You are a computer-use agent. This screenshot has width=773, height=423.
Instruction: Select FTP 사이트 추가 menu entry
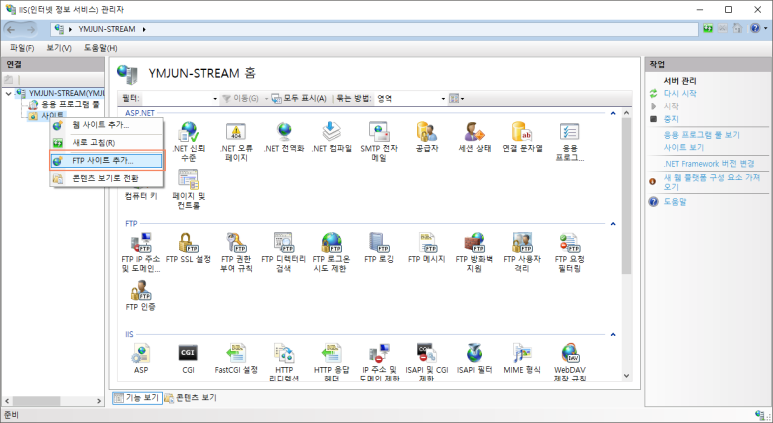pos(106,161)
